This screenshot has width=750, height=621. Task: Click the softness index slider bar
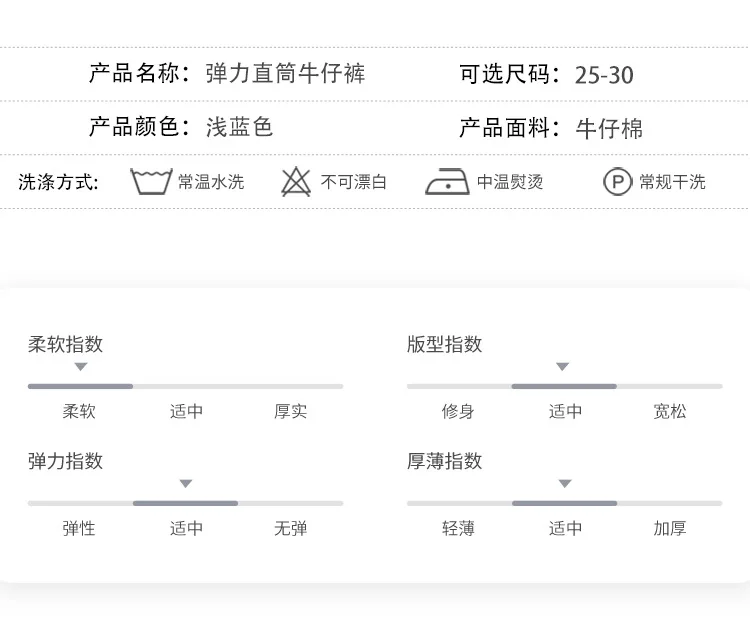[185, 386]
